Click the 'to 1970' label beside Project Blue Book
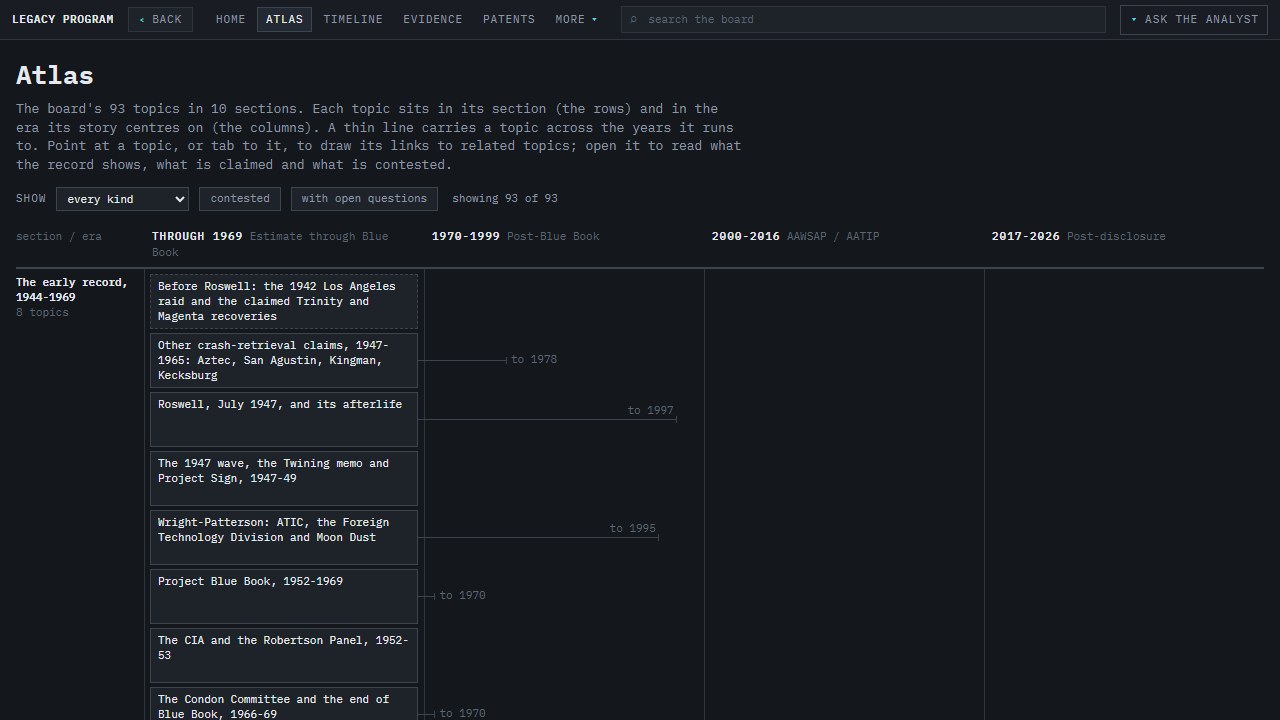The height and width of the screenshot is (720, 1280). coord(462,595)
